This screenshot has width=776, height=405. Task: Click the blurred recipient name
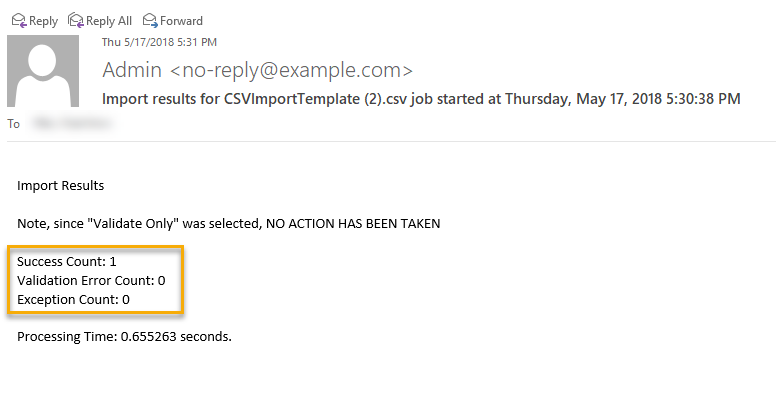[72, 123]
